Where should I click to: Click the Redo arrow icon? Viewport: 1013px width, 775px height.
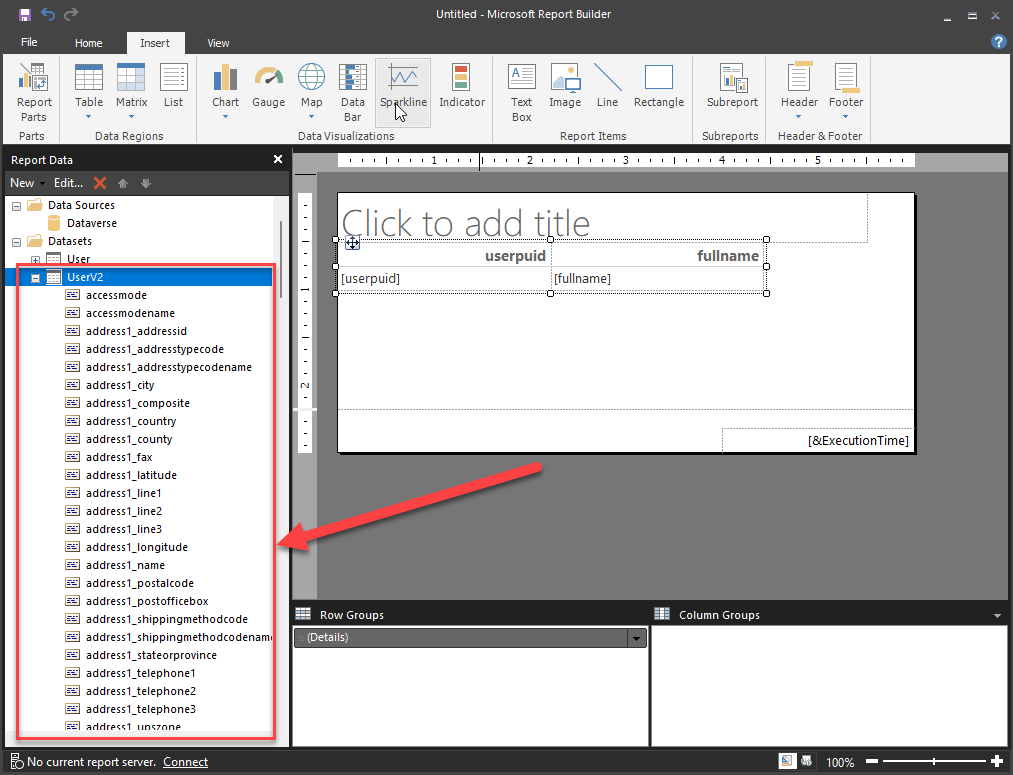coord(71,14)
